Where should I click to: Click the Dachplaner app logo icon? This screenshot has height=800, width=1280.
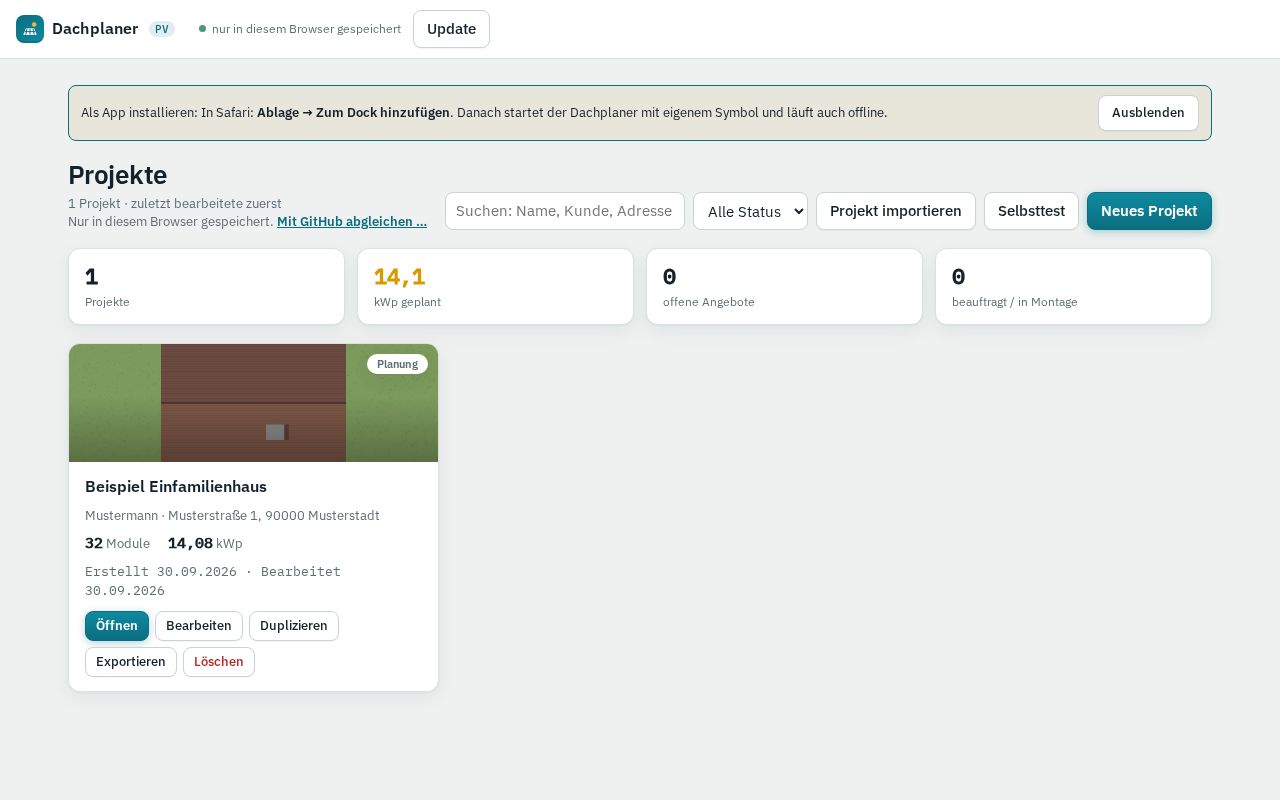30,29
